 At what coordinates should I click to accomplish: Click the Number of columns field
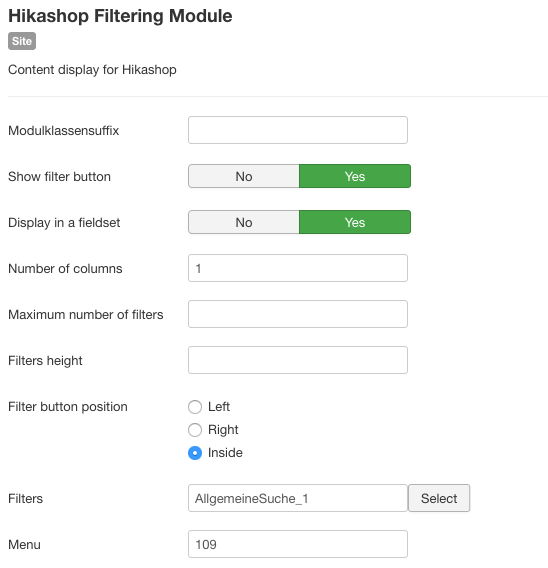pos(298,268)
